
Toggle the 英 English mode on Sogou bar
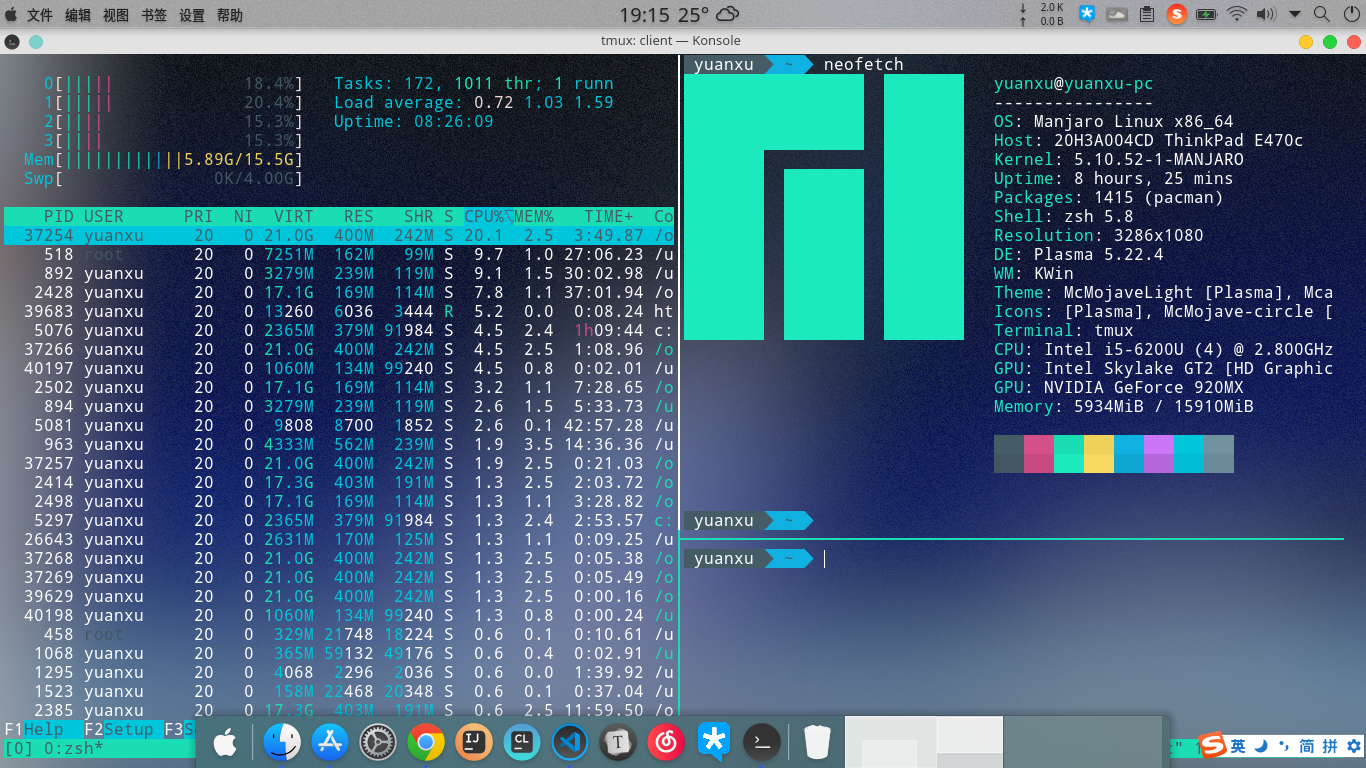click(1238, 746)
